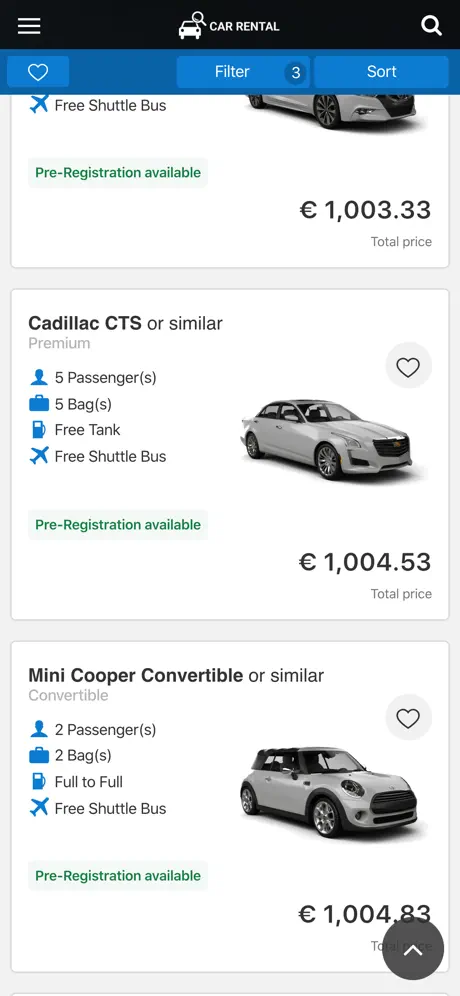This screenshot has width=460, height=996.
Task: Open the Car Rental logo home link
Action: tap(229, 26)
